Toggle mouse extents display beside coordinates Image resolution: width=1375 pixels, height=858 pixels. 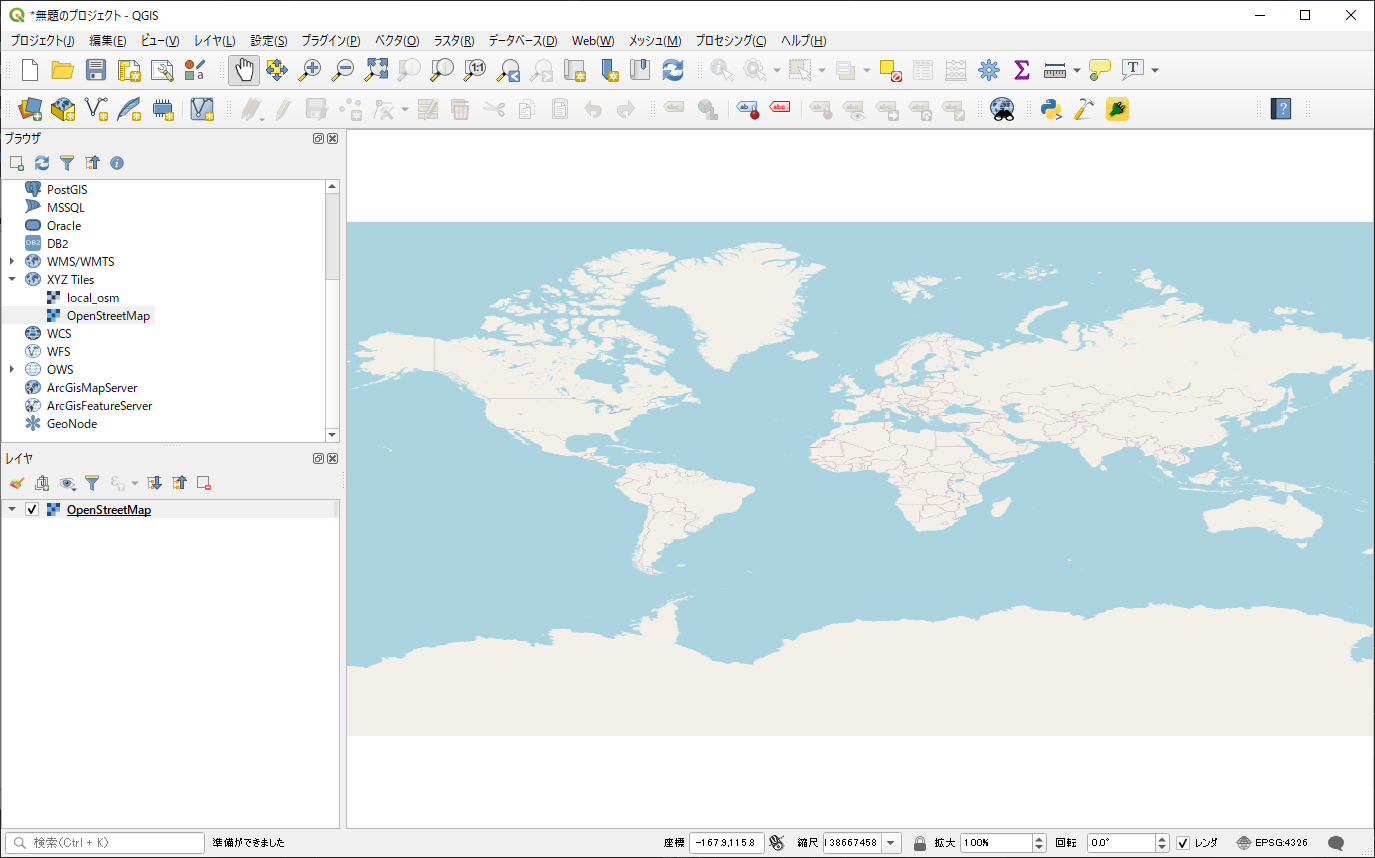[777, 843]
